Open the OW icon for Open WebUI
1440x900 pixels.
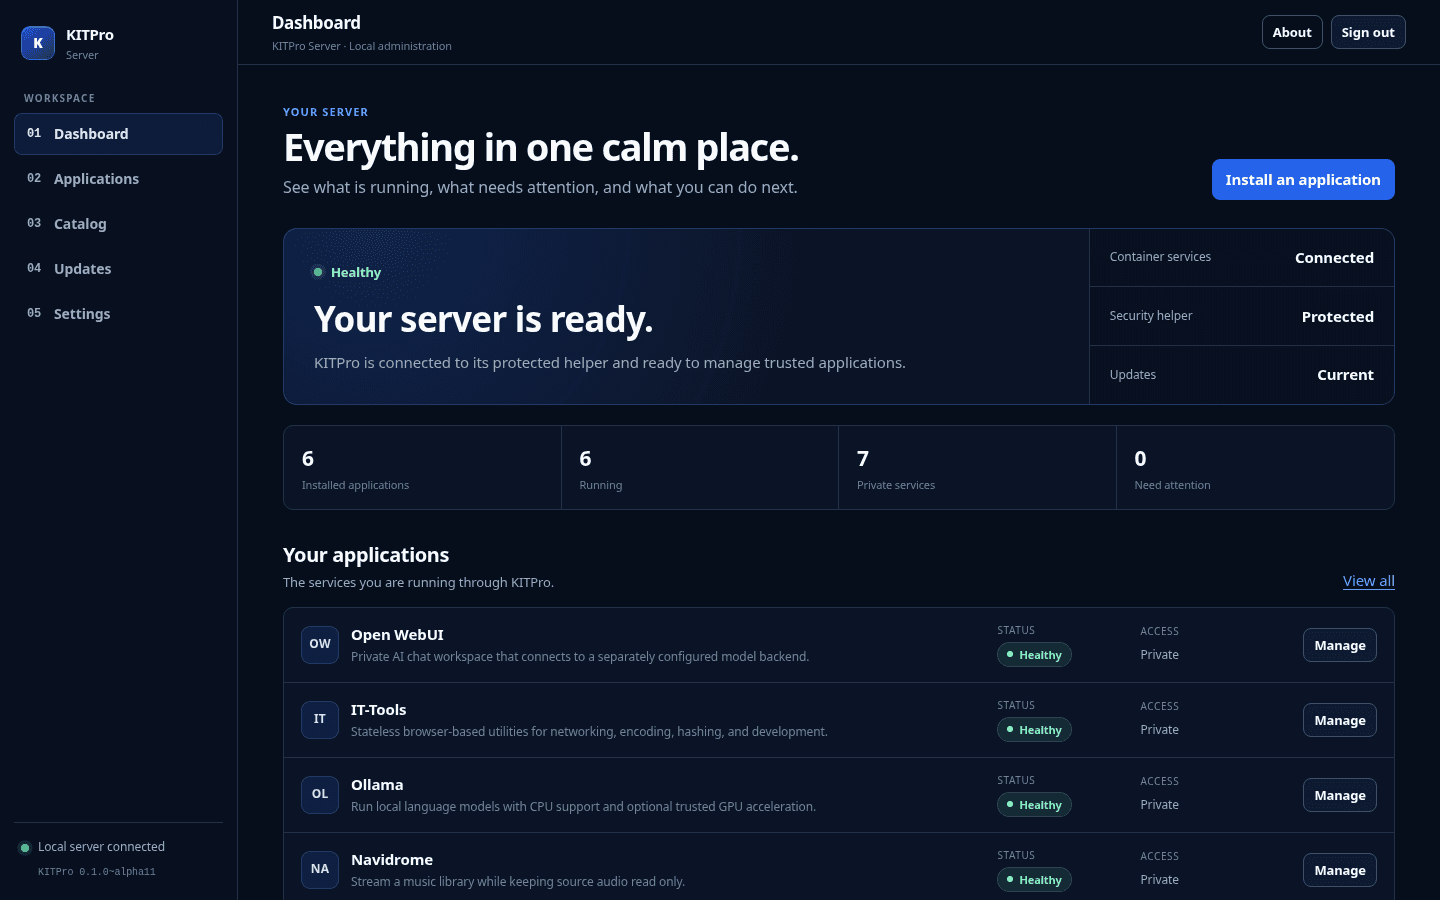(x=320, y=644)
